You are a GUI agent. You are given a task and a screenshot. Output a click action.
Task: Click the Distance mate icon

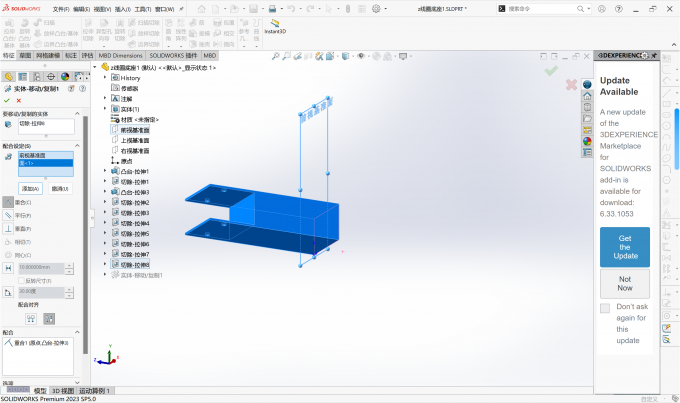8,268
